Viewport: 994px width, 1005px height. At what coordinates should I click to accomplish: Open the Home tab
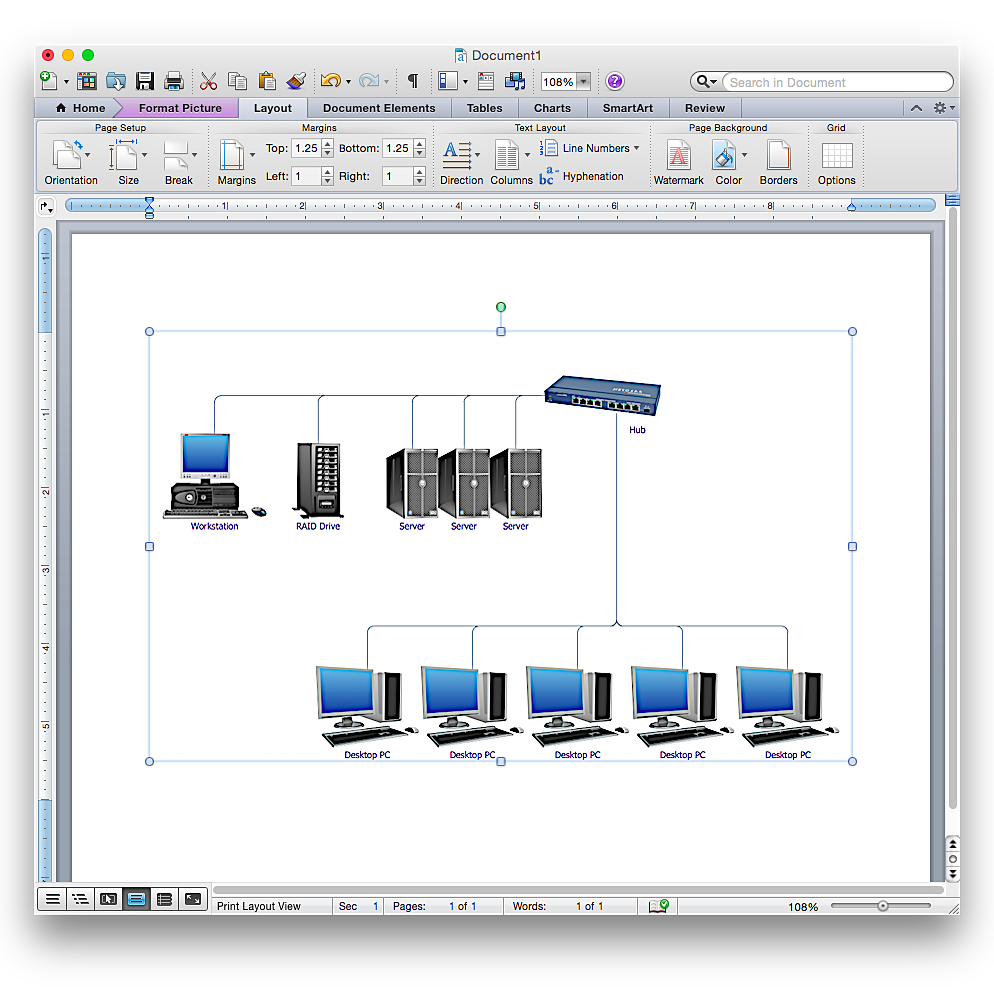click(x=80, y=108)
